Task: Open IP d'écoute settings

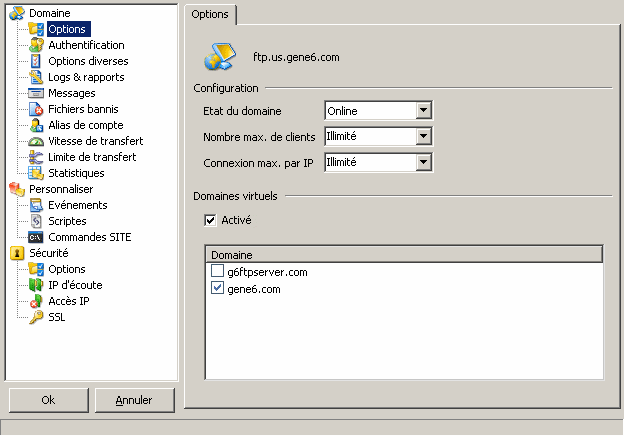Action: [75, 285]
